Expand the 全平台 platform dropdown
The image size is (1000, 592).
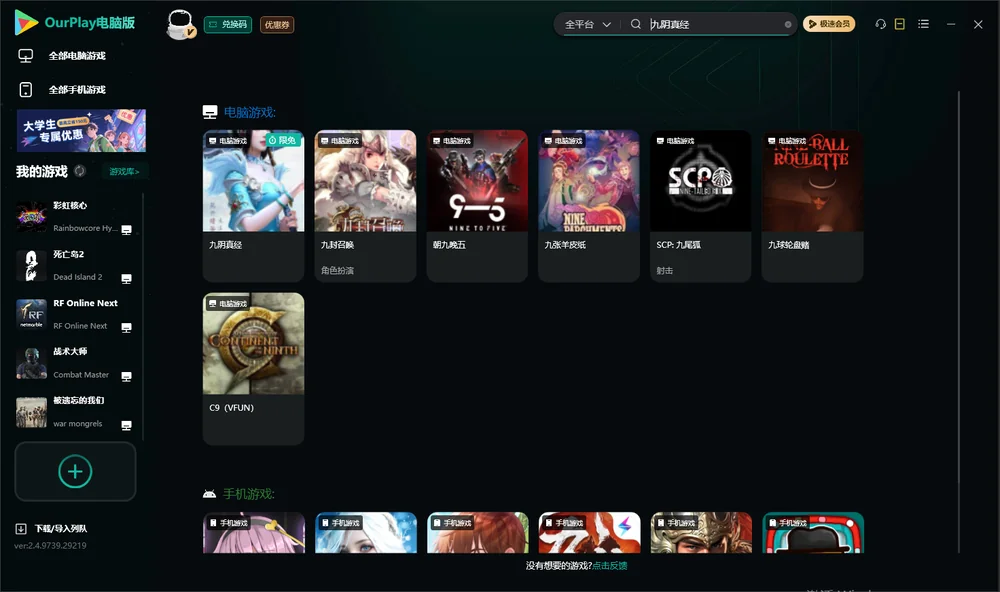point(587,24)
